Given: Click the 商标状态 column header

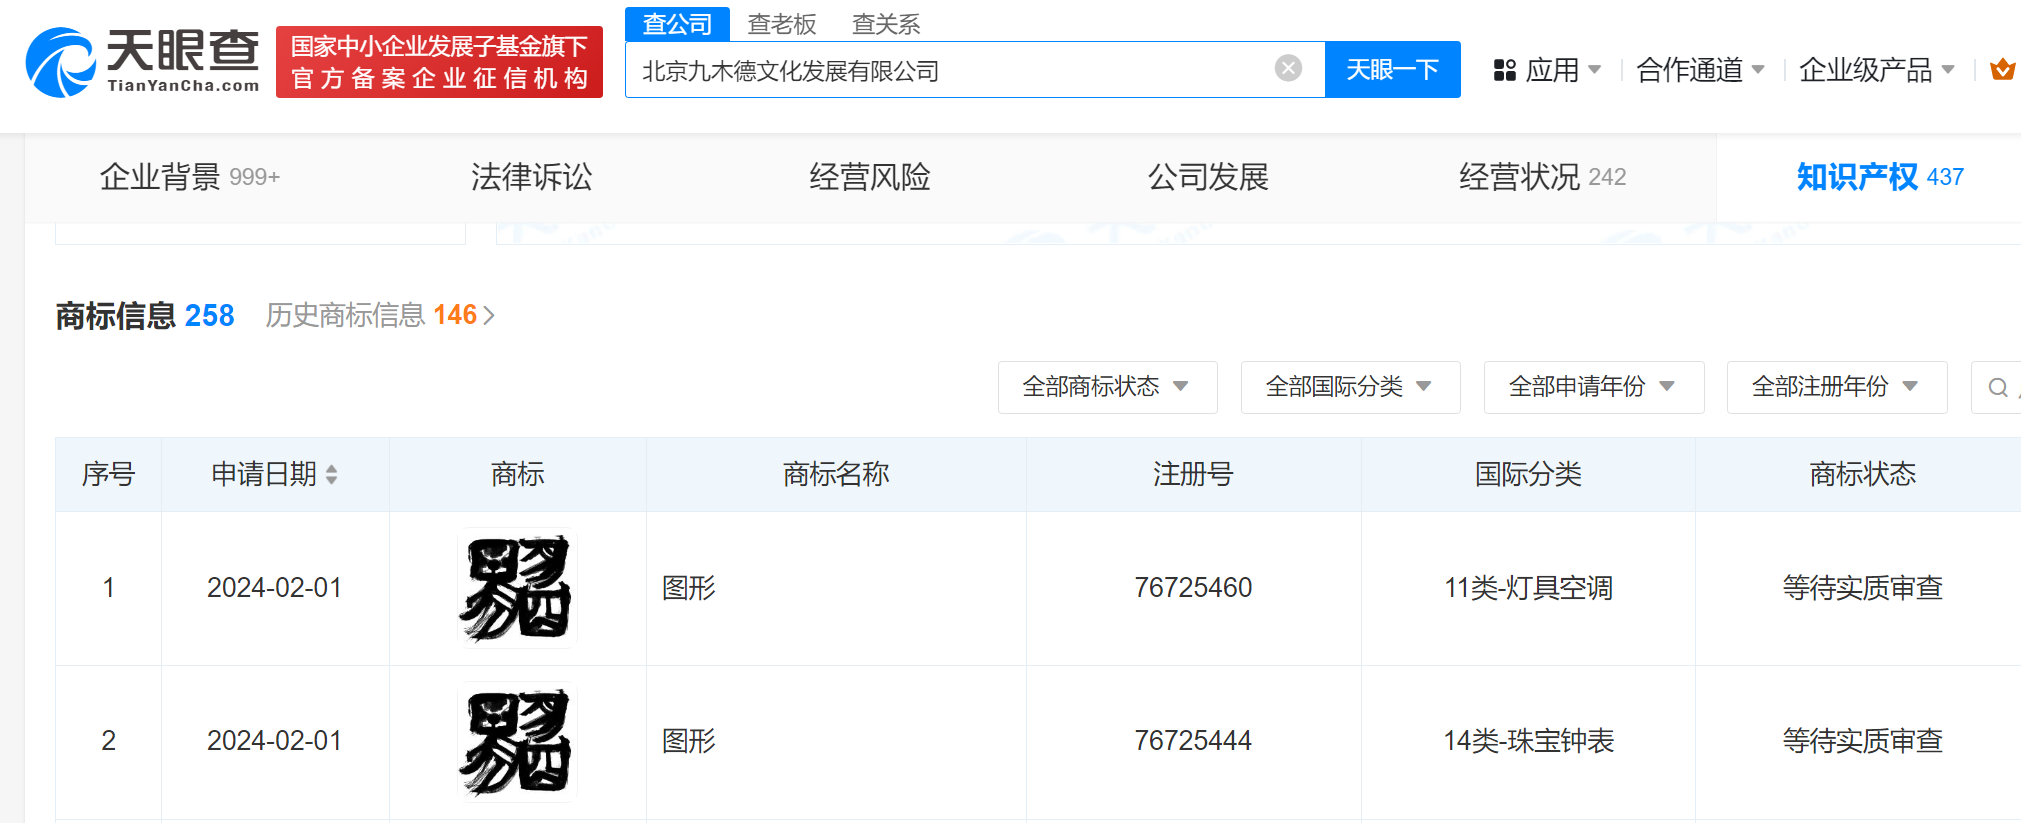Looking at the screenshot, I should [x=1862, y=474].
